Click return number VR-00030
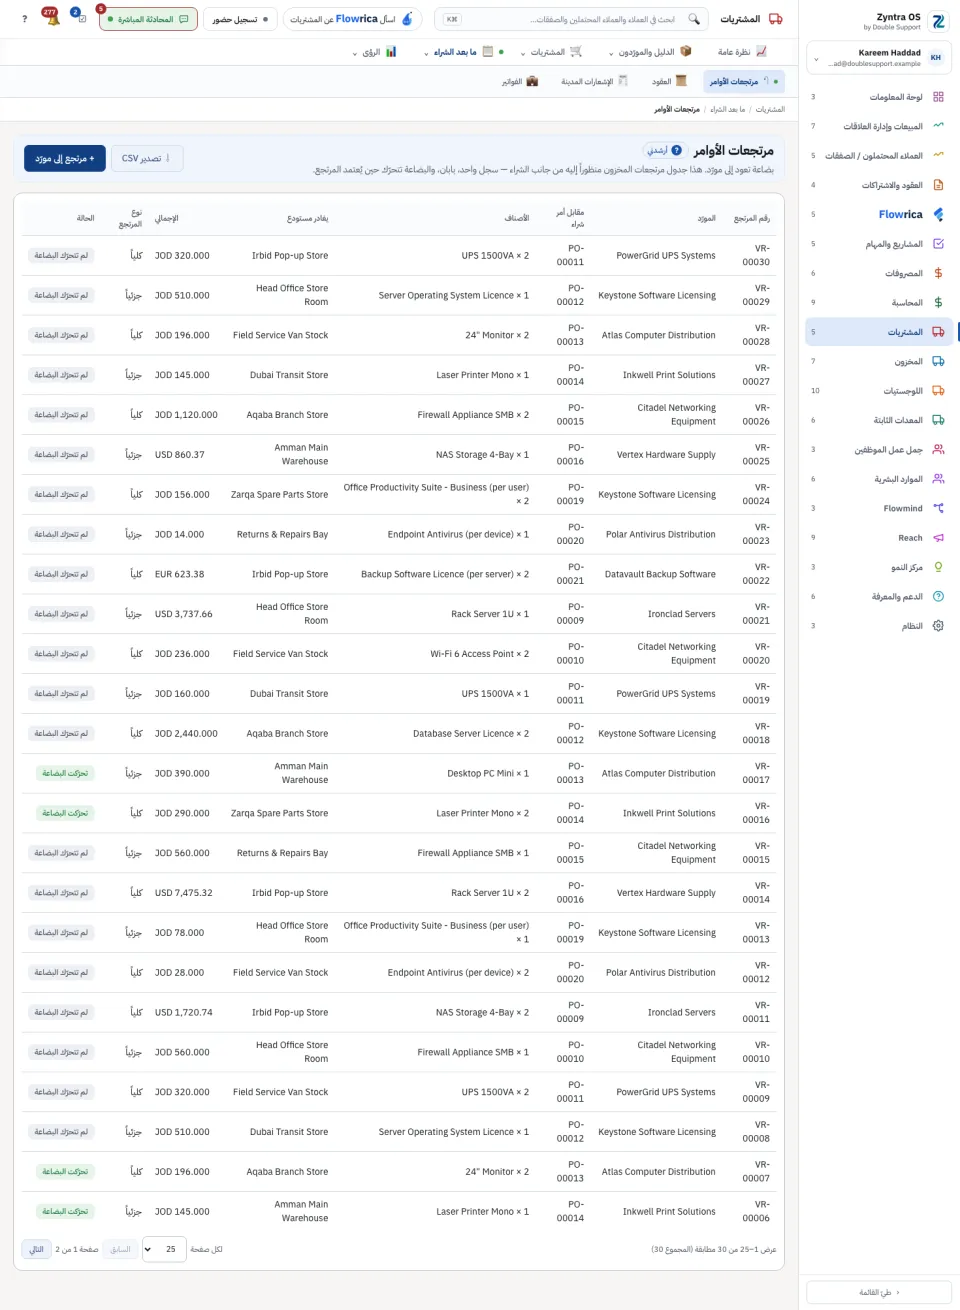960x1310 pixels. click(756, 255)
